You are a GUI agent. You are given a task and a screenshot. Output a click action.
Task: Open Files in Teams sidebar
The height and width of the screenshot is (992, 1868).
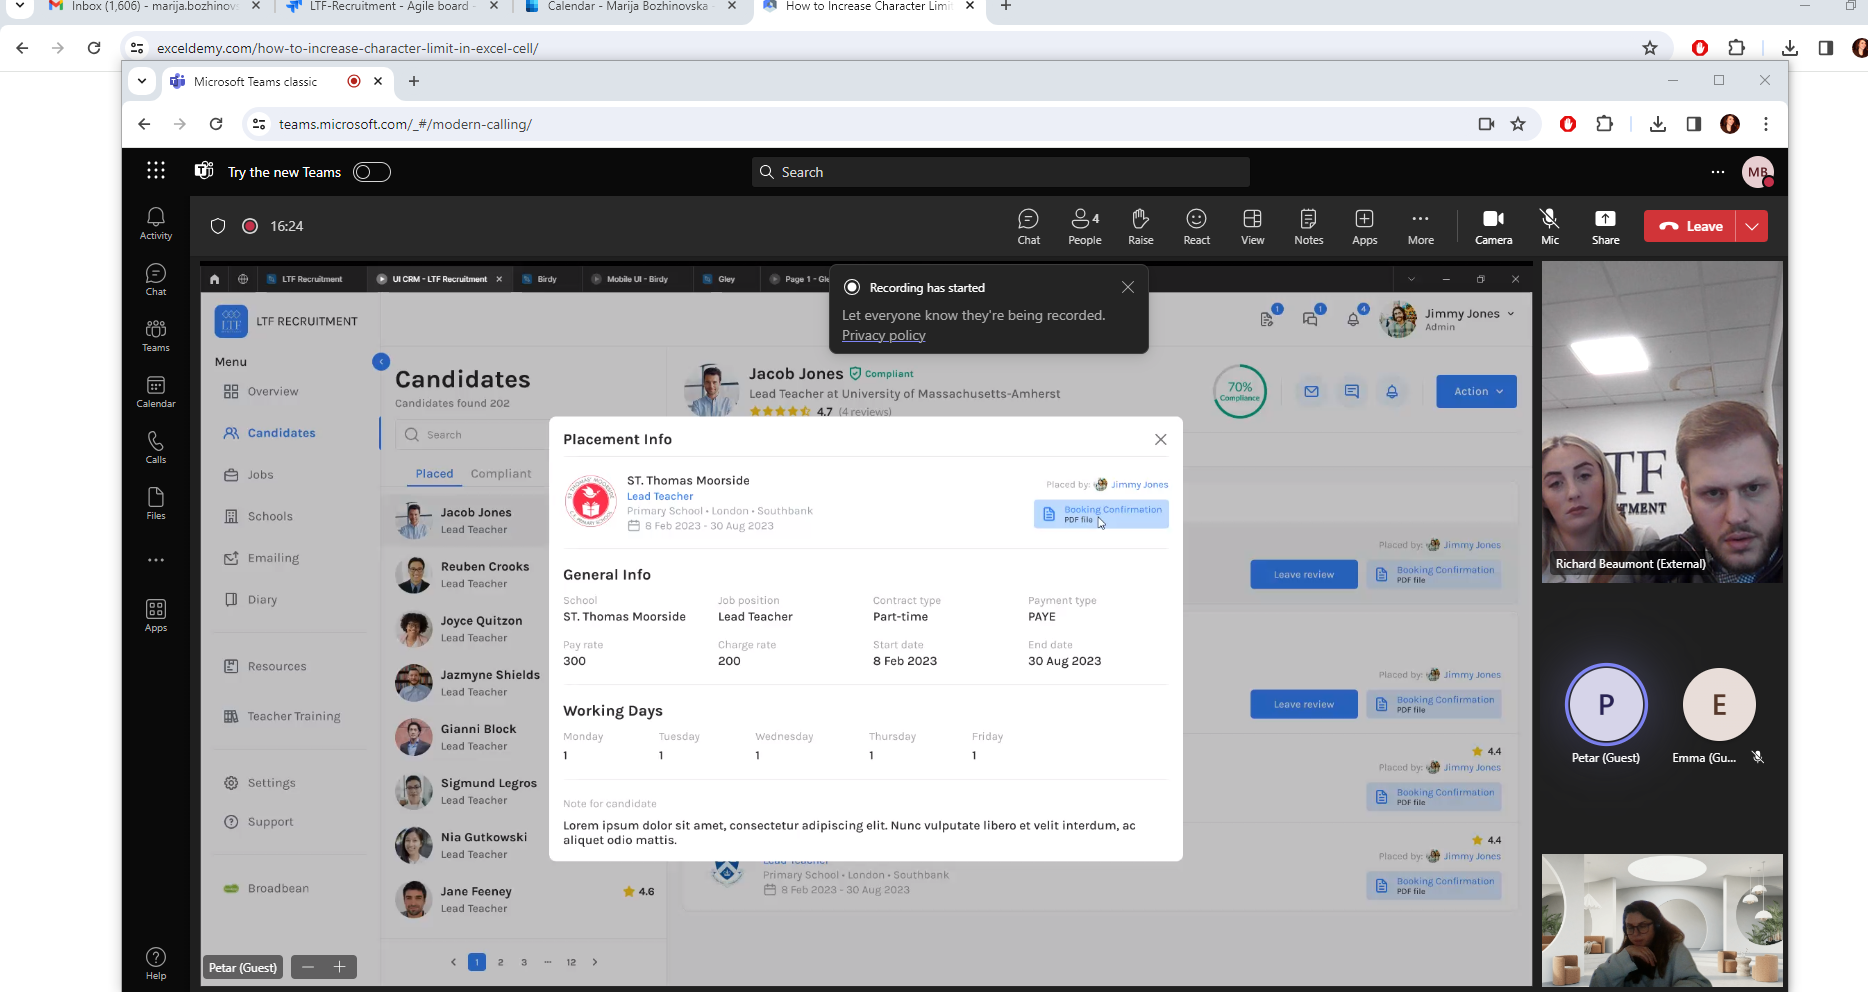(156, 504)
